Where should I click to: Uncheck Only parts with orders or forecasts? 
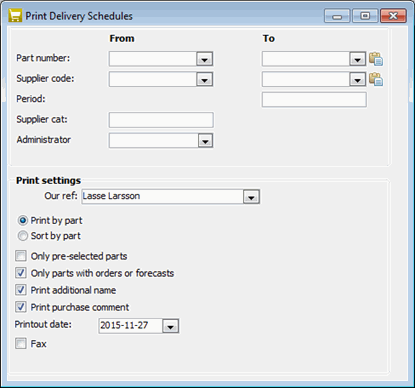click(21, 273)
